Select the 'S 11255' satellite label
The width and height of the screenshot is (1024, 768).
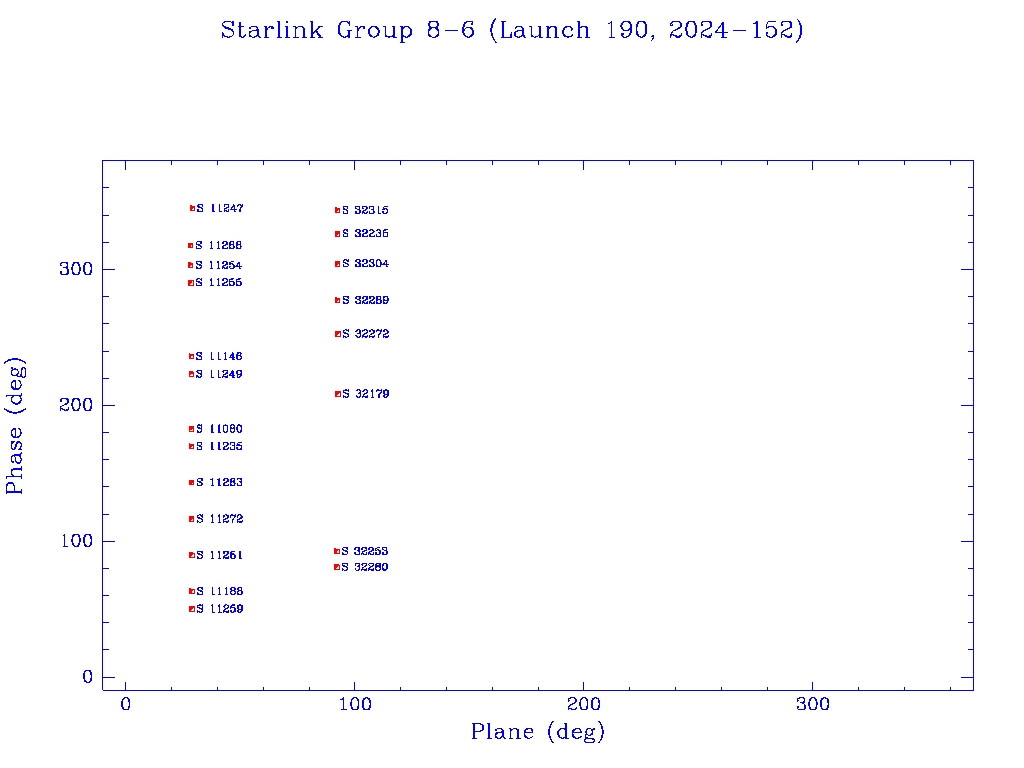(219, 283)
